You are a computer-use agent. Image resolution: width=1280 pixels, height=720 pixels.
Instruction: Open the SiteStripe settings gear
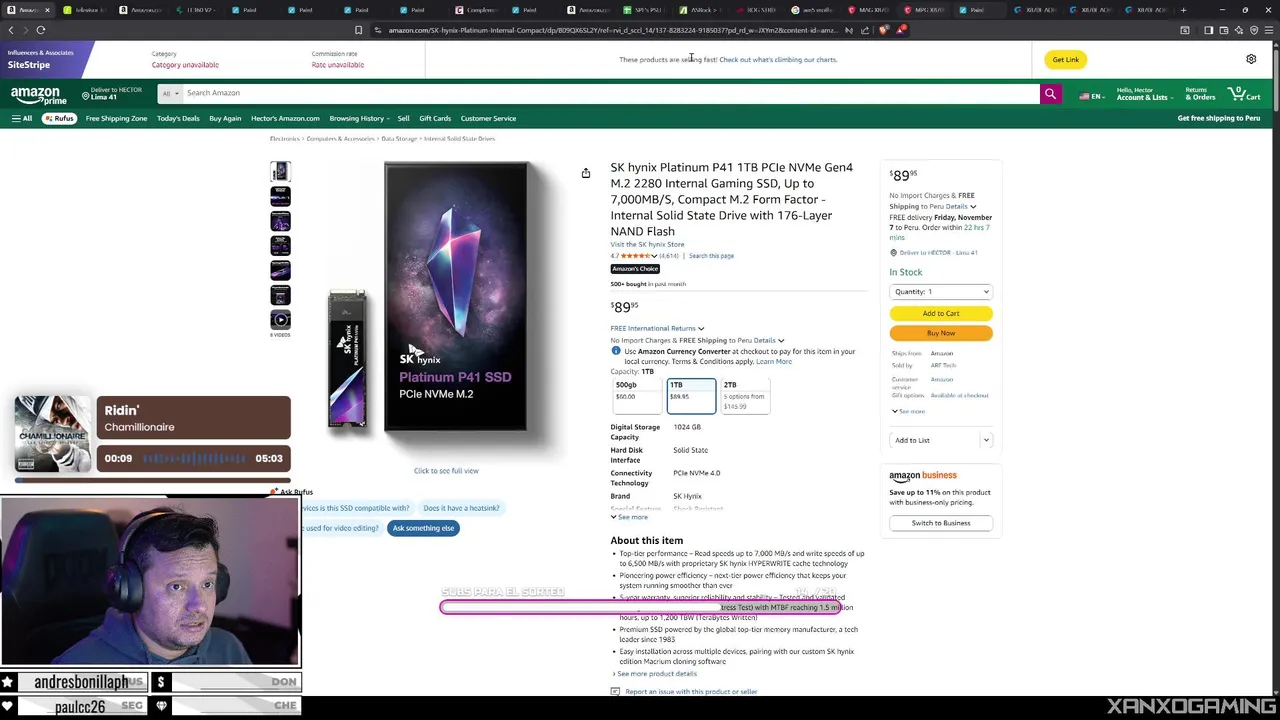(1251, 59)
